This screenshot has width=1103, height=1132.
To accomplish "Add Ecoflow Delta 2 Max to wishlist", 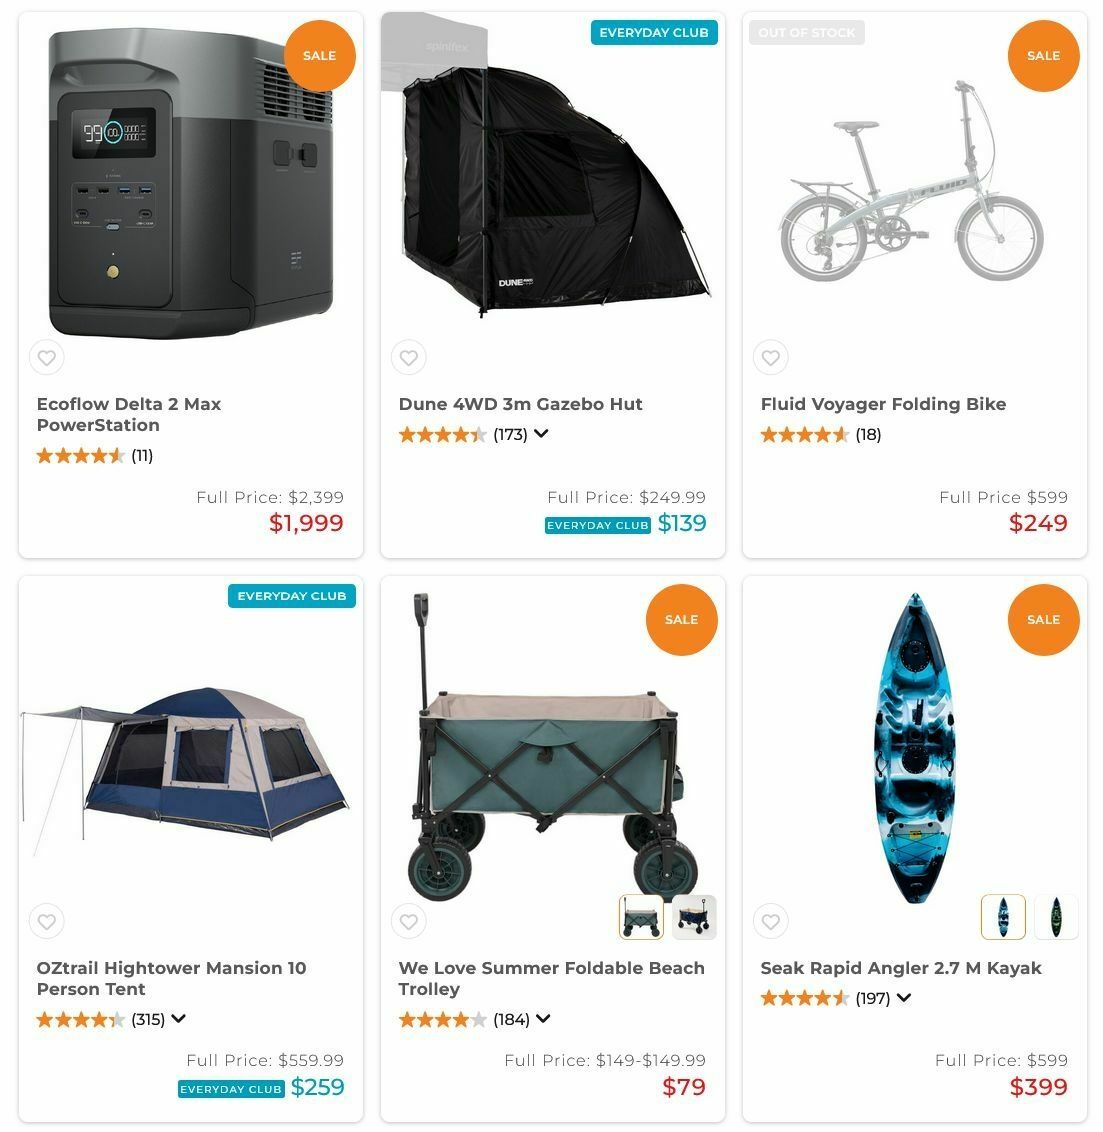I will (46, 357).
